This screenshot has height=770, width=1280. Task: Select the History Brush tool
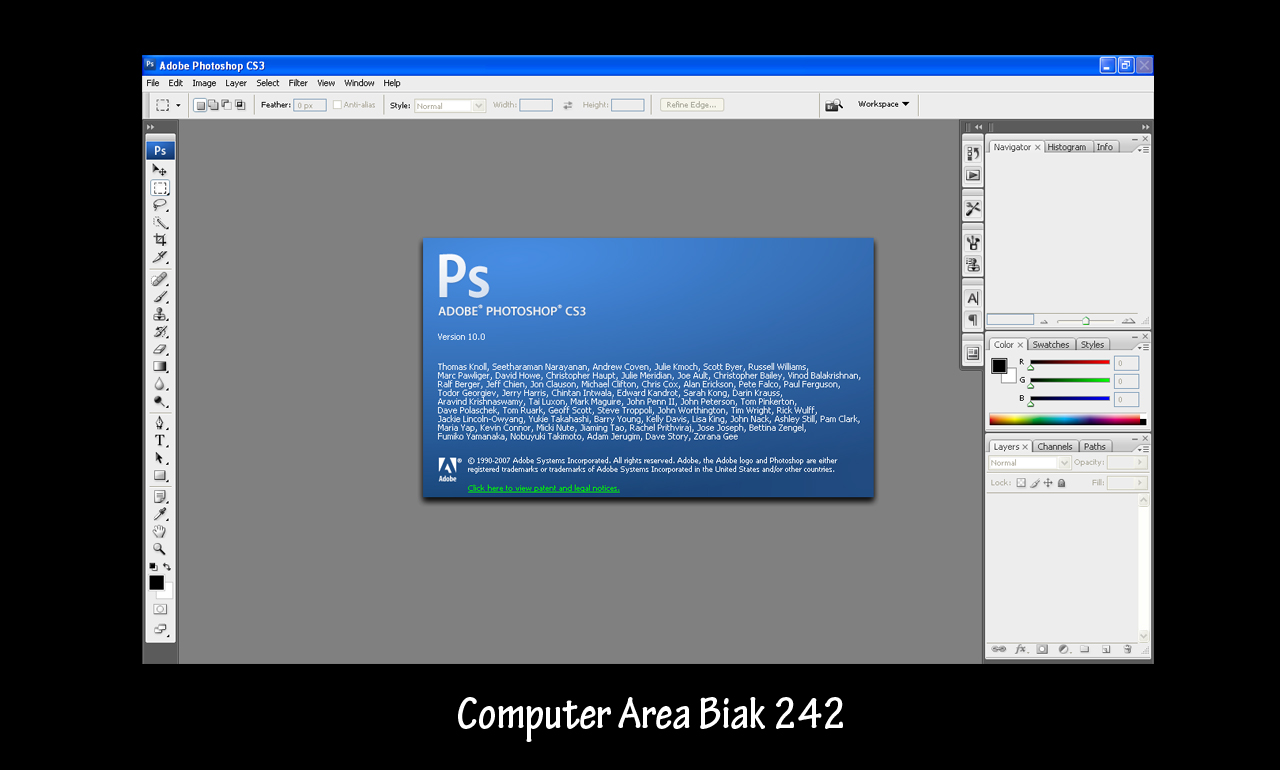coord(160,332)
